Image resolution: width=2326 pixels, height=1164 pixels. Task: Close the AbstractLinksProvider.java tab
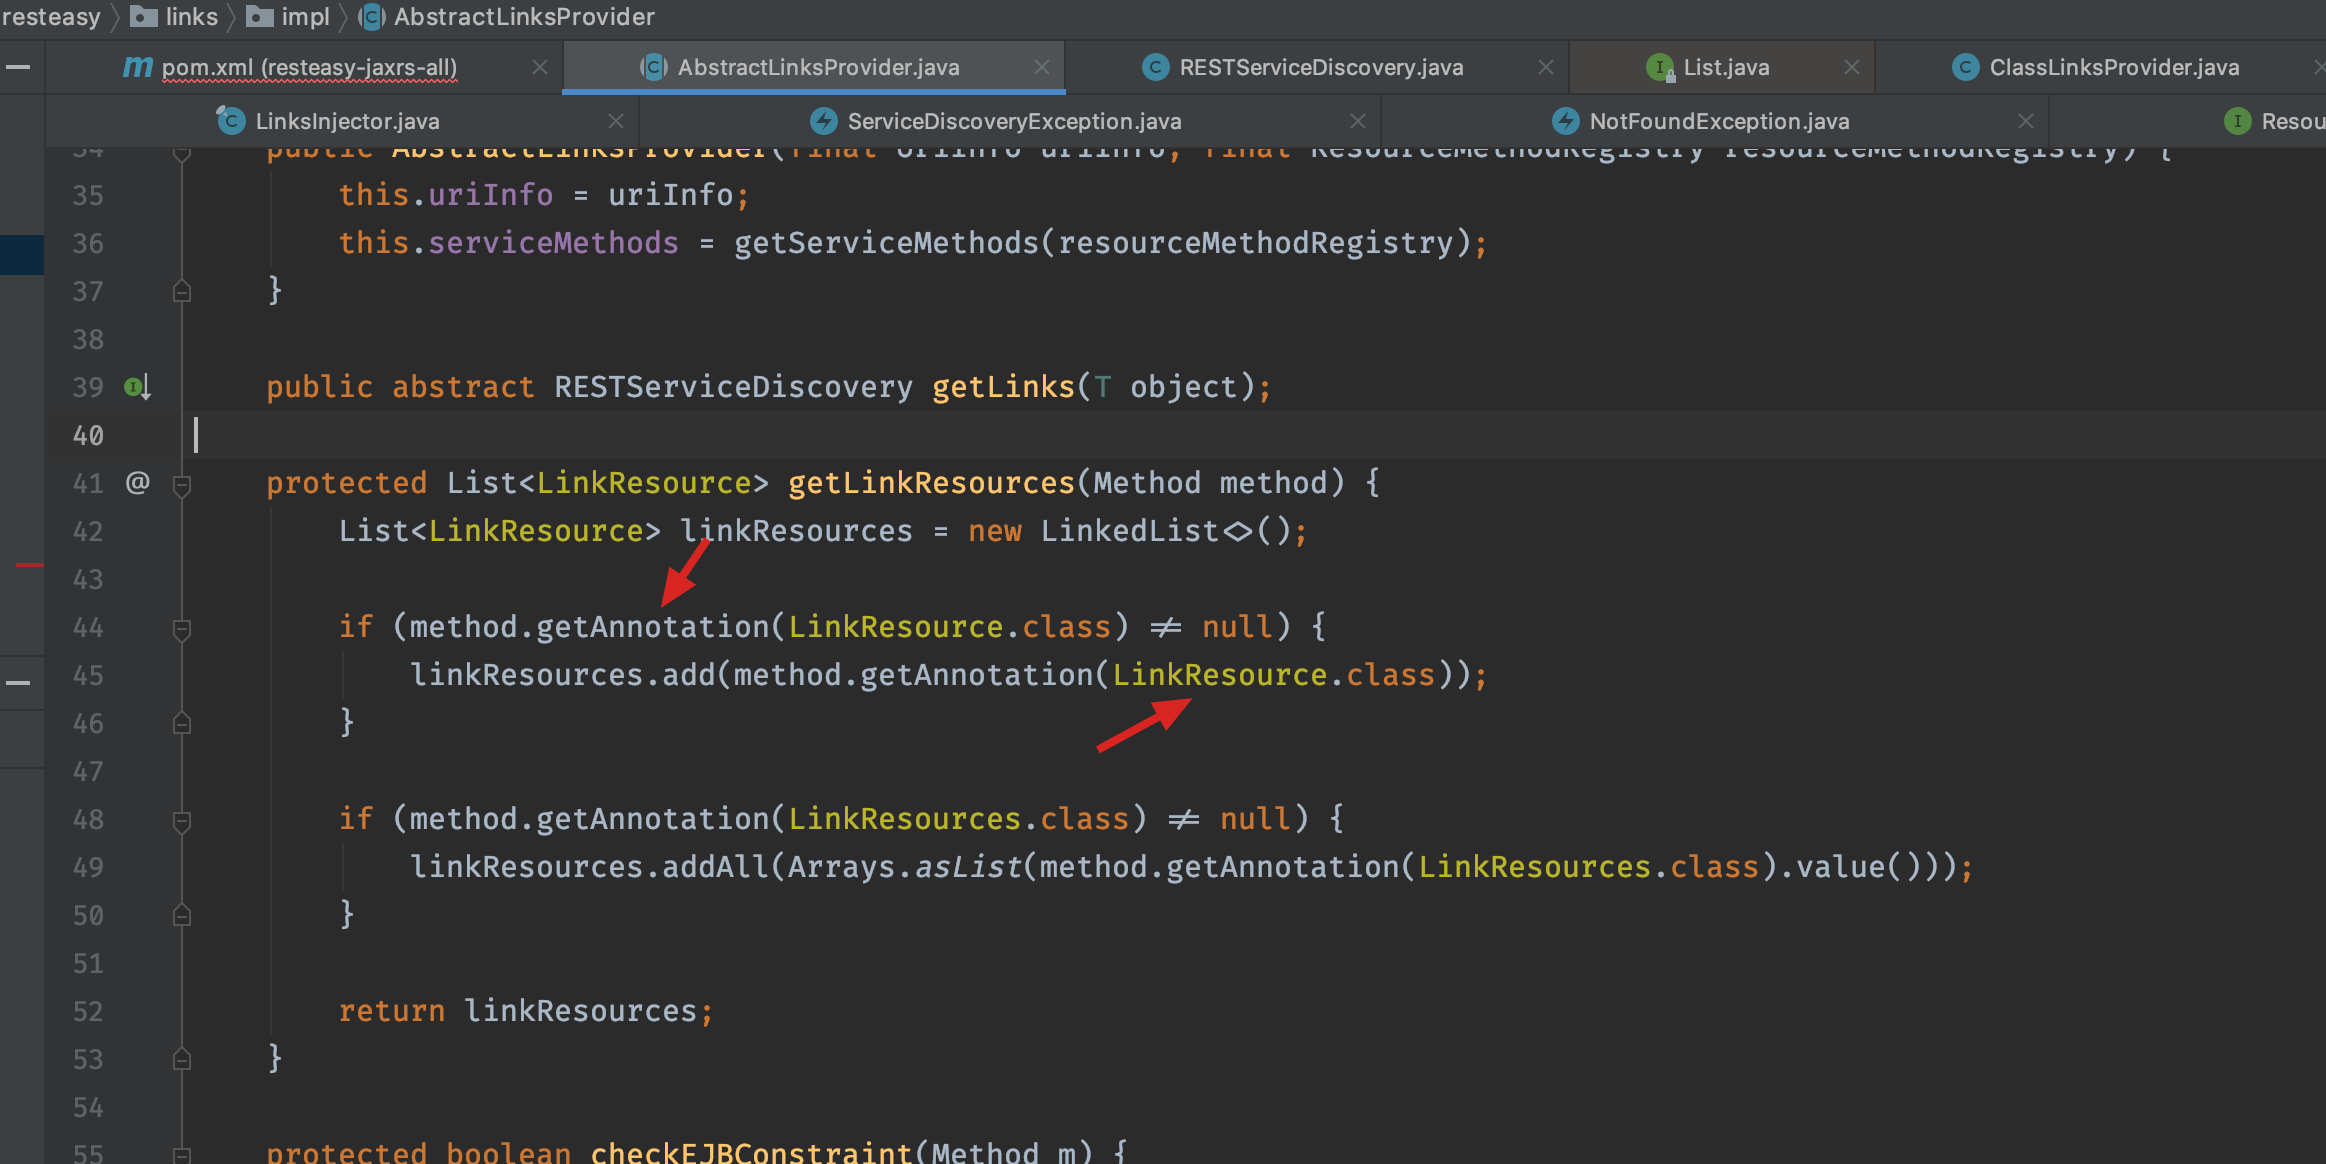click(1041, 67)
